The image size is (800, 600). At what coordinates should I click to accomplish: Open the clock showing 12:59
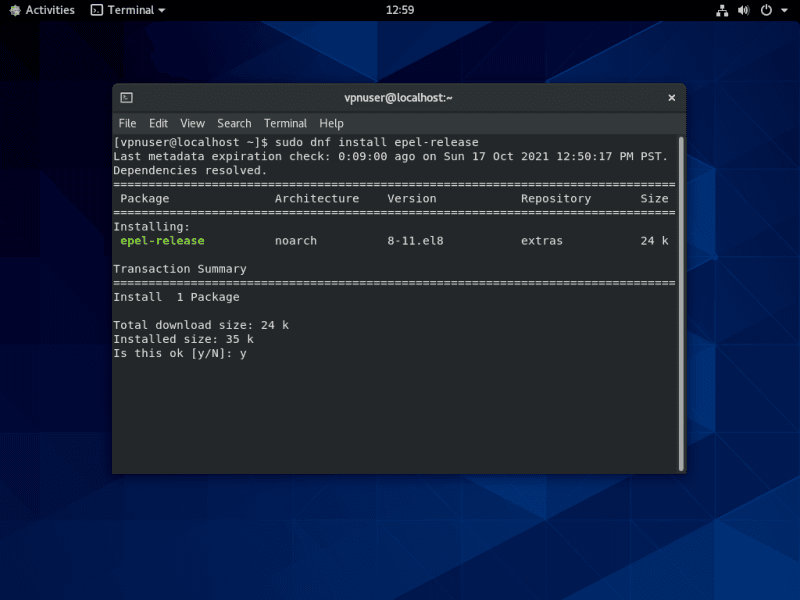pyautogui.click(x=399, y=10)
